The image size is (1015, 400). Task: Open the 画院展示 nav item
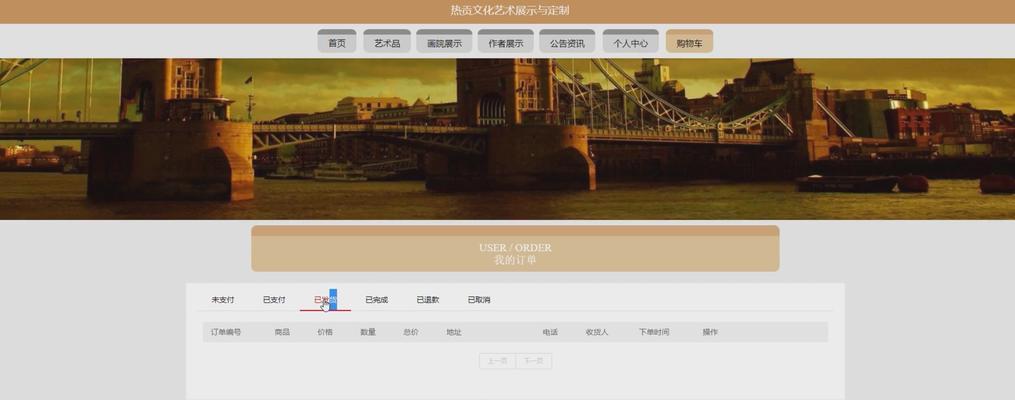[x=444, y=41]
